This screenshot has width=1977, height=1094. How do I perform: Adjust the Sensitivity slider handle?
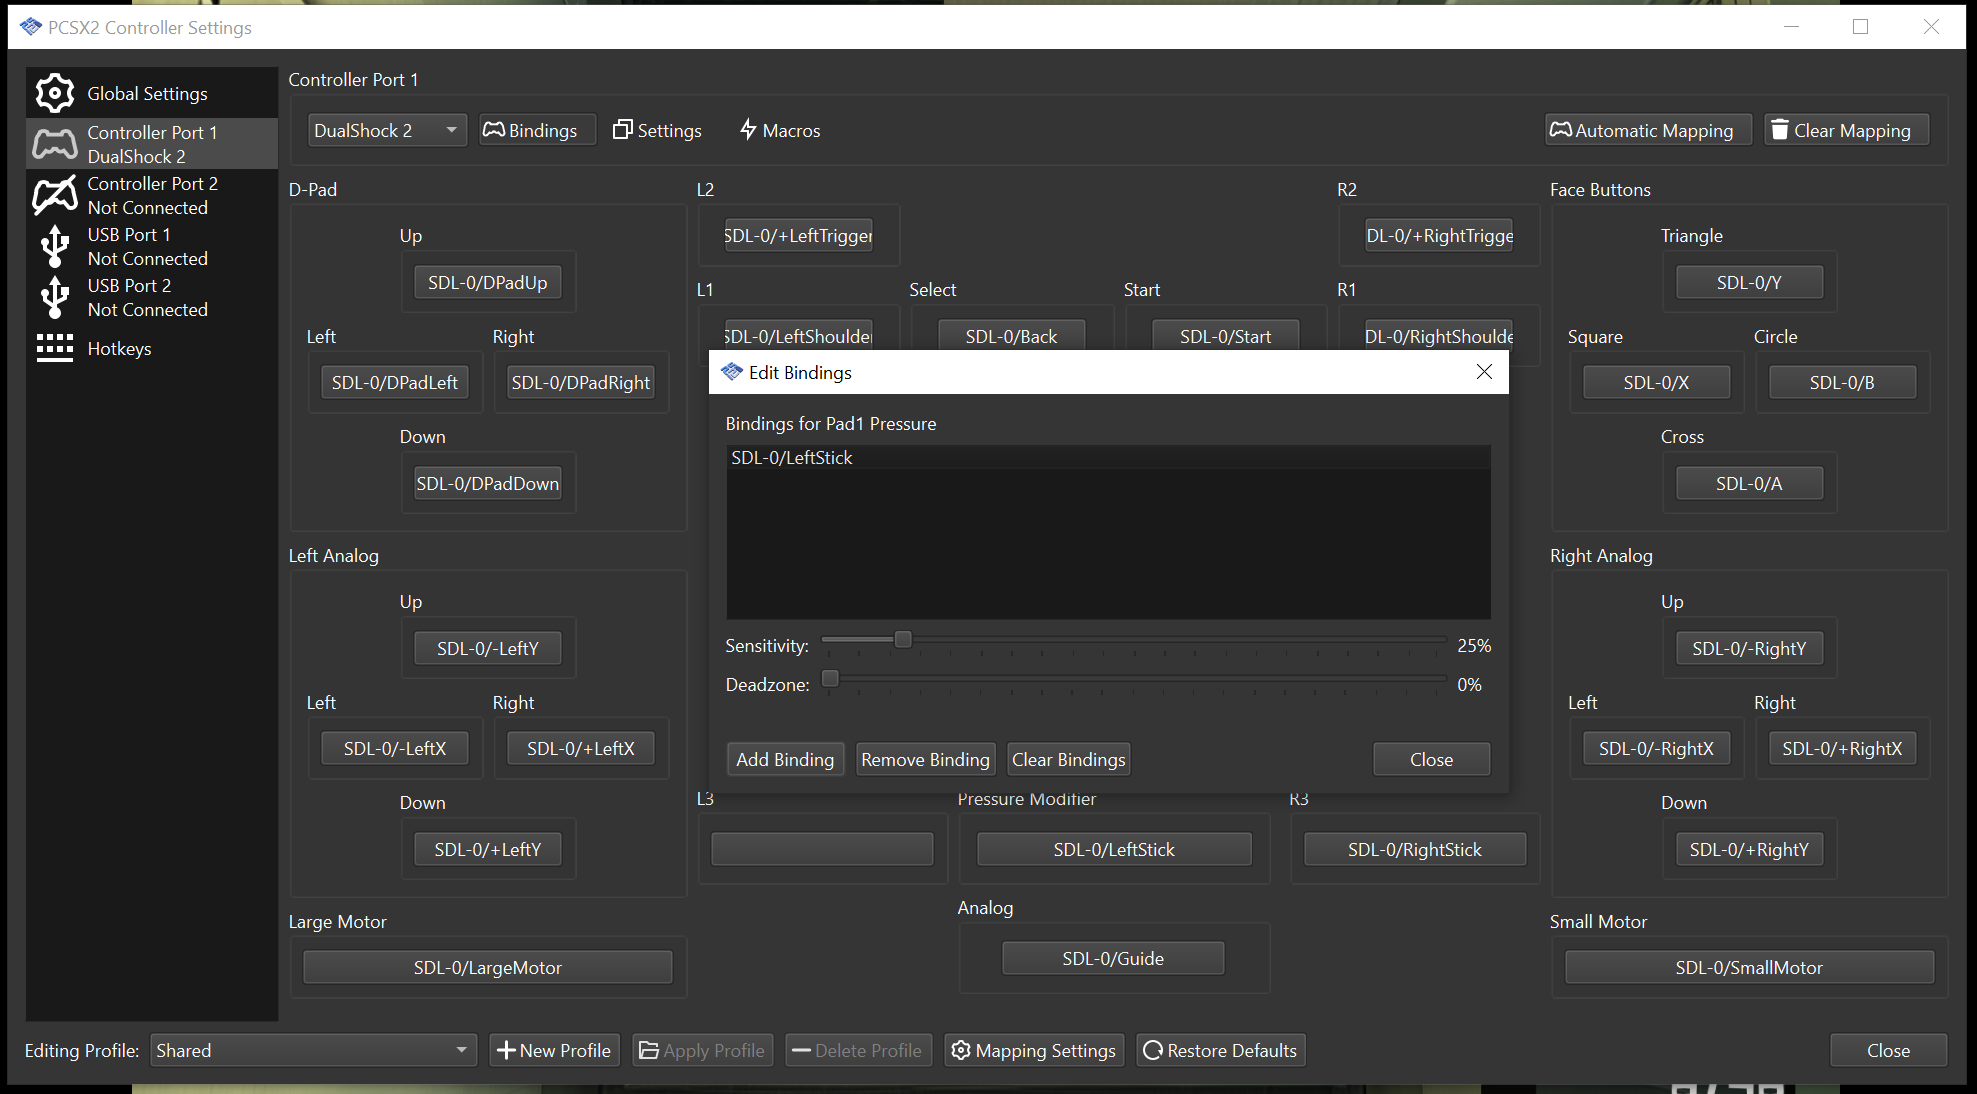[903, 639]
